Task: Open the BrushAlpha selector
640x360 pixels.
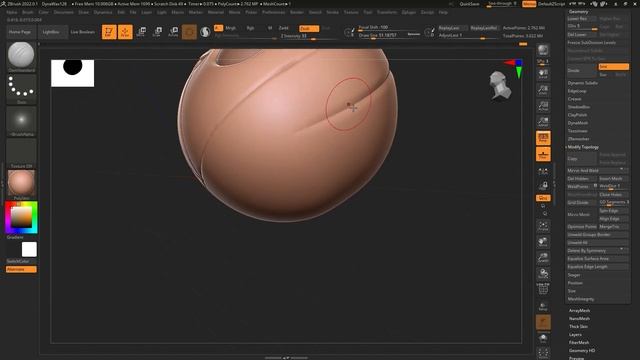Action: pos(21,121)
